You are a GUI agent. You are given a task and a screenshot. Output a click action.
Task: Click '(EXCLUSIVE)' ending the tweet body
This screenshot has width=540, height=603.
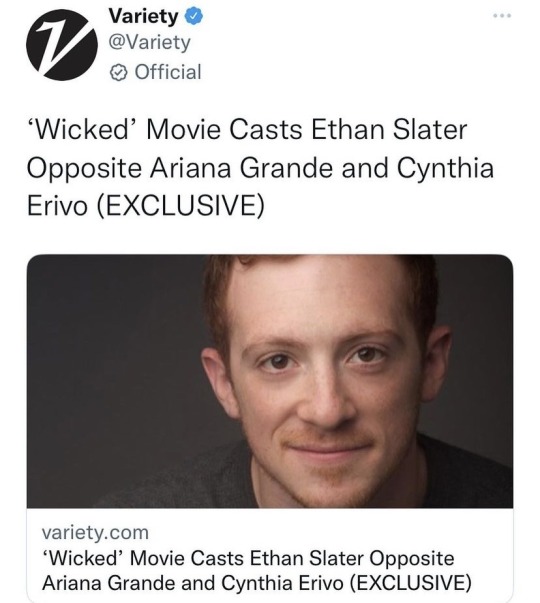point(180,206)
